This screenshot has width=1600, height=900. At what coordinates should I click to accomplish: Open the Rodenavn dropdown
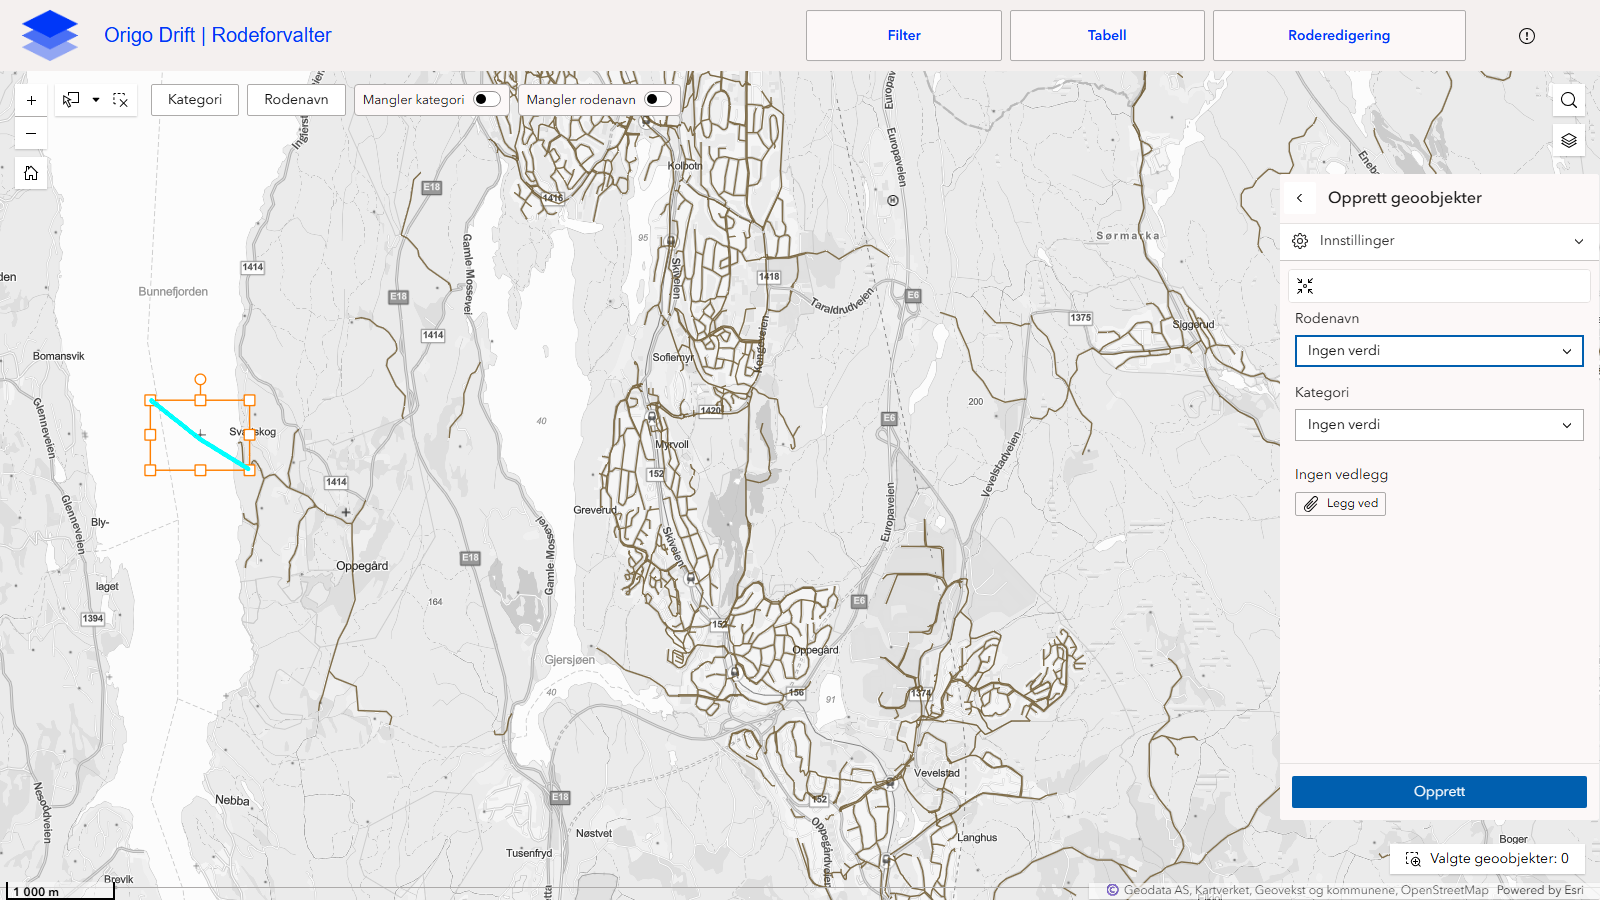1439,351
